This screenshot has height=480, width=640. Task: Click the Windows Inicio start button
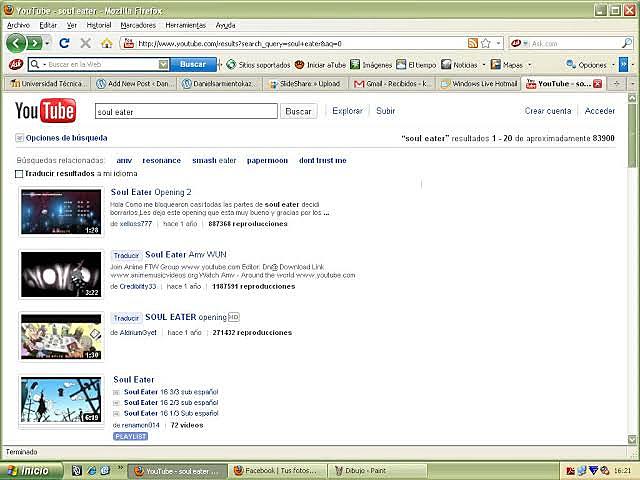point(31,471)
